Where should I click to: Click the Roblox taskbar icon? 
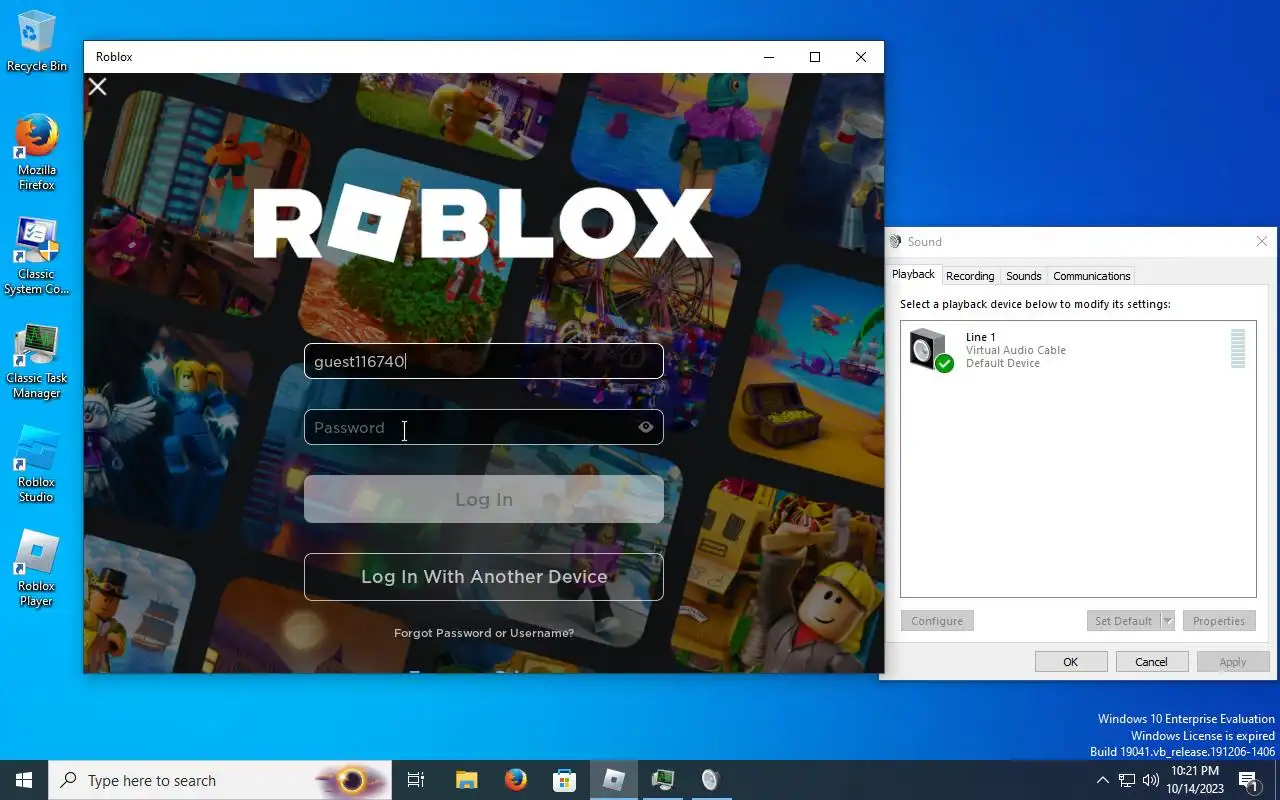pos(614,780)
